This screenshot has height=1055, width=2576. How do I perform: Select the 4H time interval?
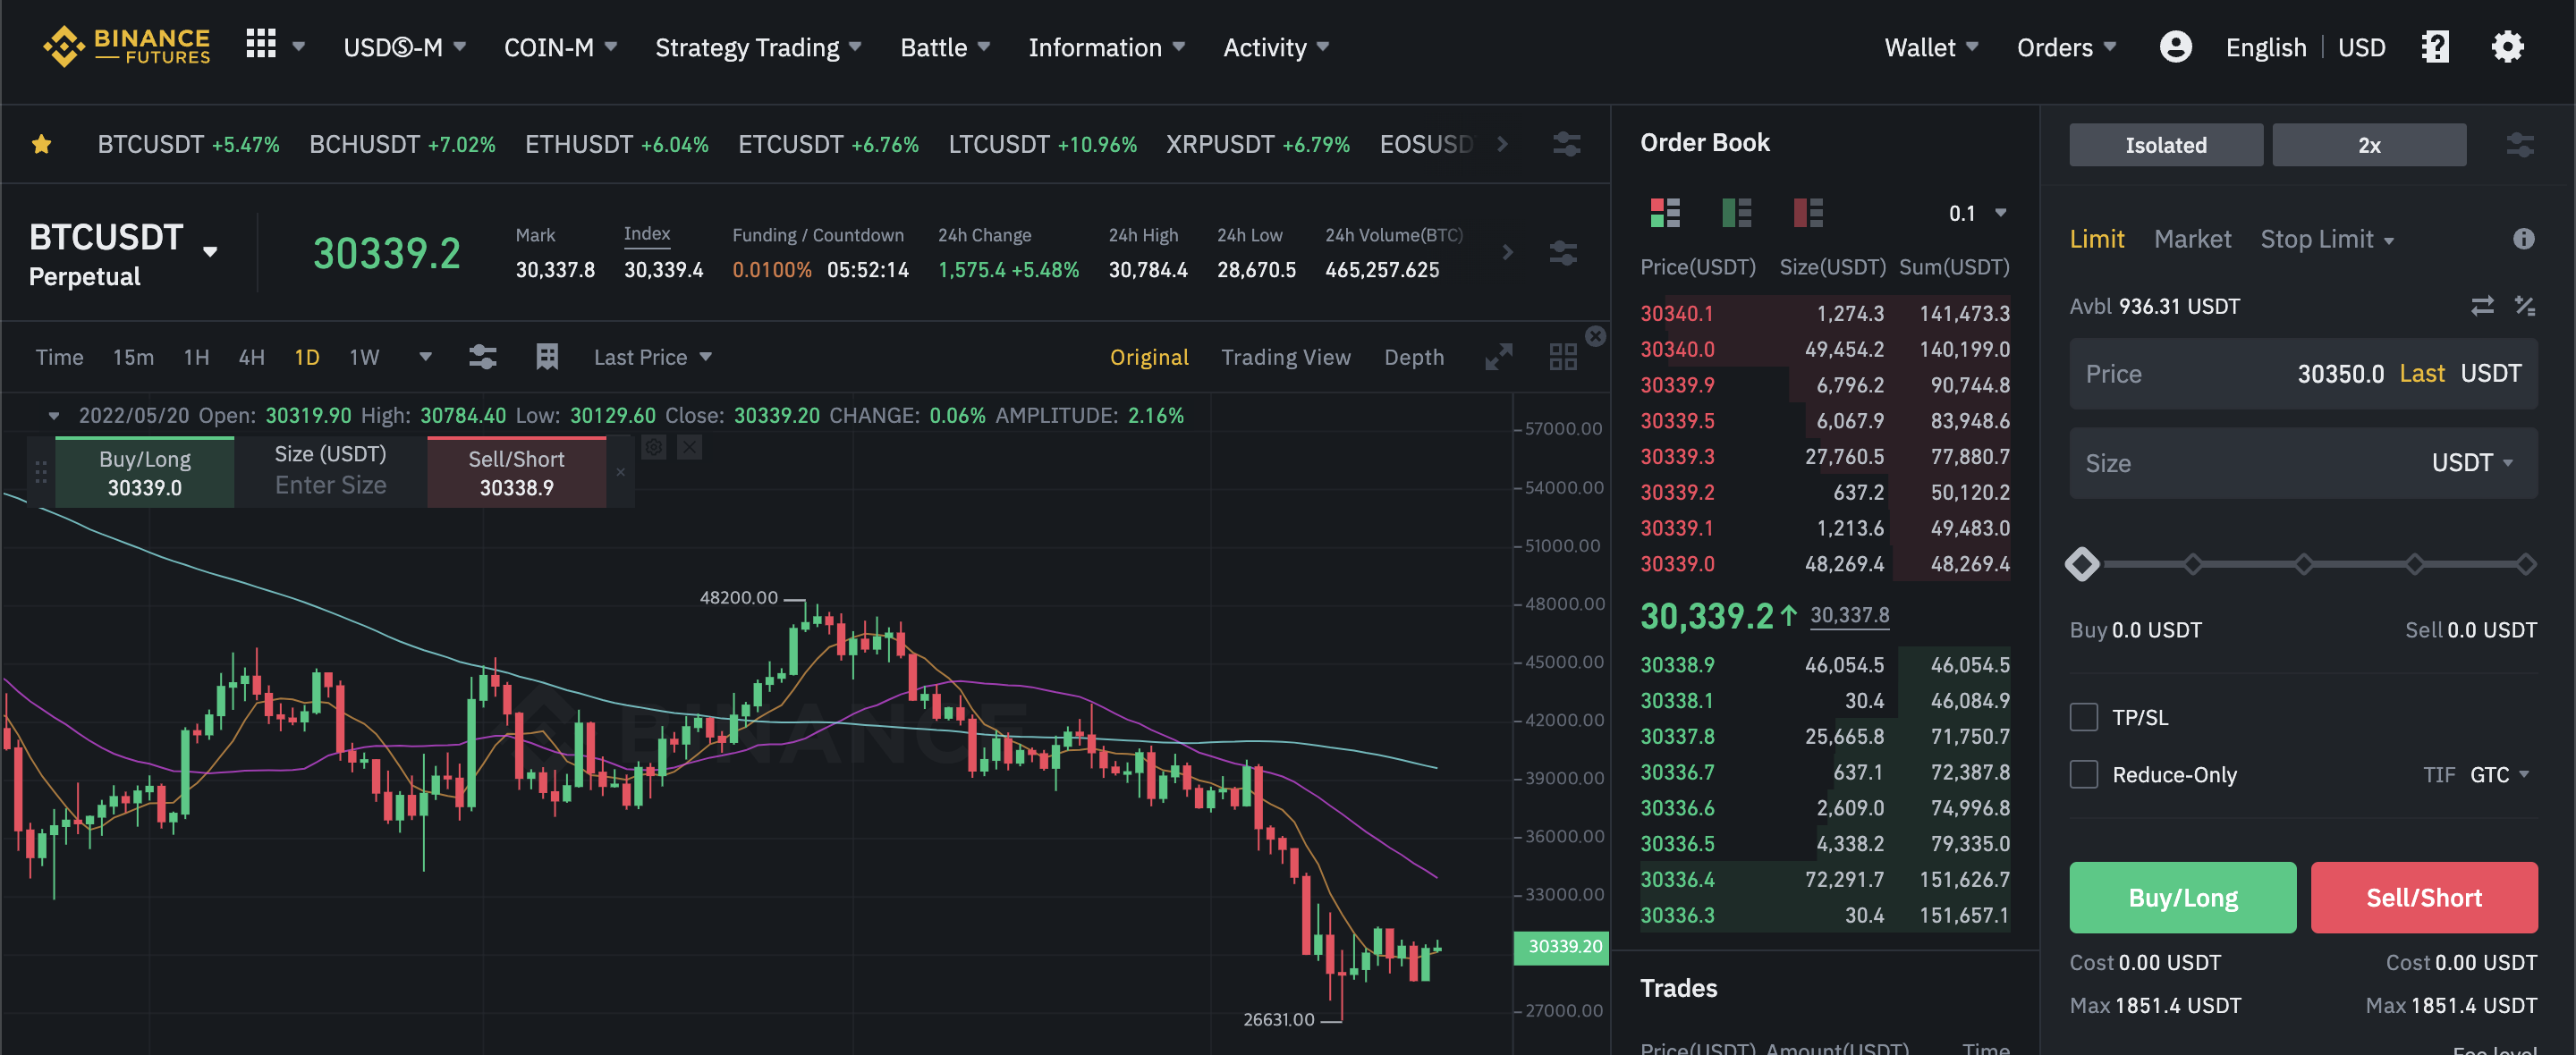click(x=251, y=357)
